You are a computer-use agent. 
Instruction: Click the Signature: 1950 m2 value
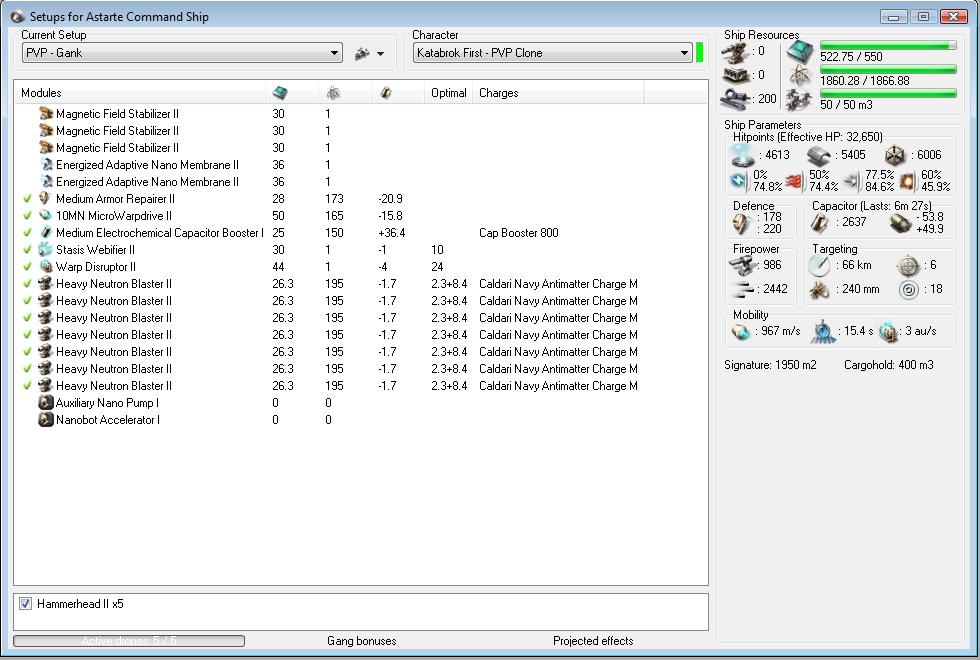click(x=770, y=365)
